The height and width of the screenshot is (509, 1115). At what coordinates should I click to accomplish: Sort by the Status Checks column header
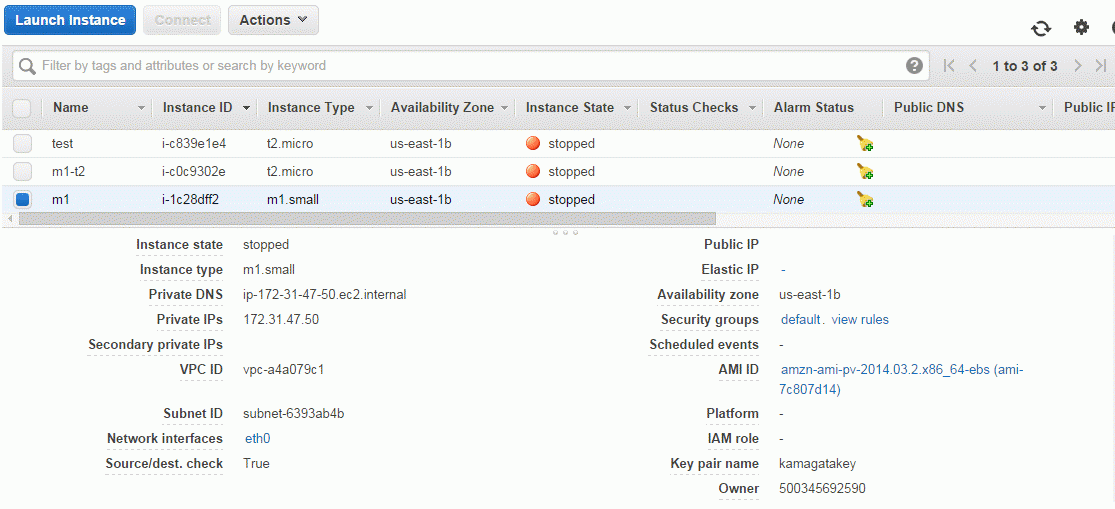tap(694, 107)
